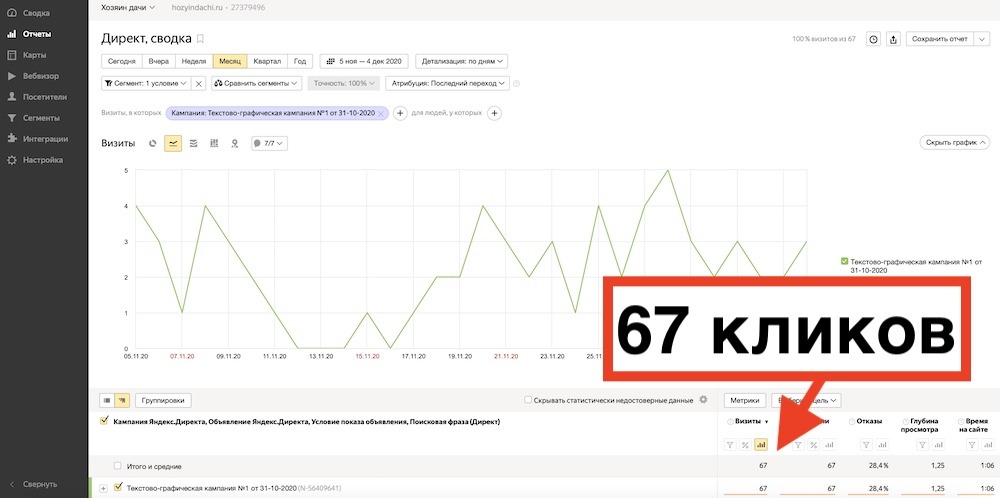The height and width of the screenshot is (498, 1000).
Task: Open the 7/7 annotations dropdown
Action: (270, 143)
